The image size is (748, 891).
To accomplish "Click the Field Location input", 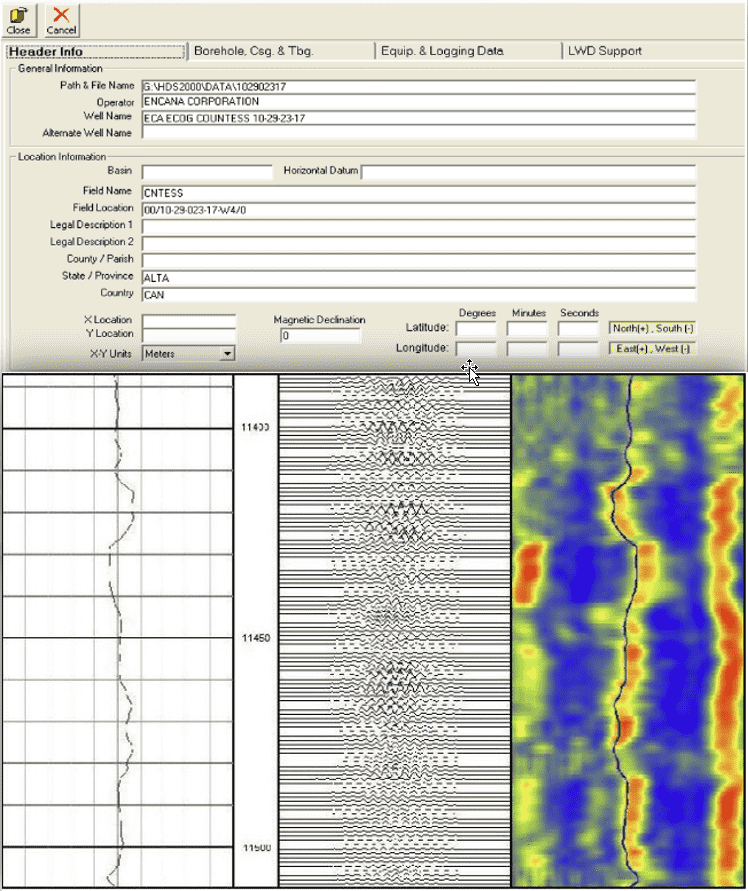I will (x=418, y=209).
